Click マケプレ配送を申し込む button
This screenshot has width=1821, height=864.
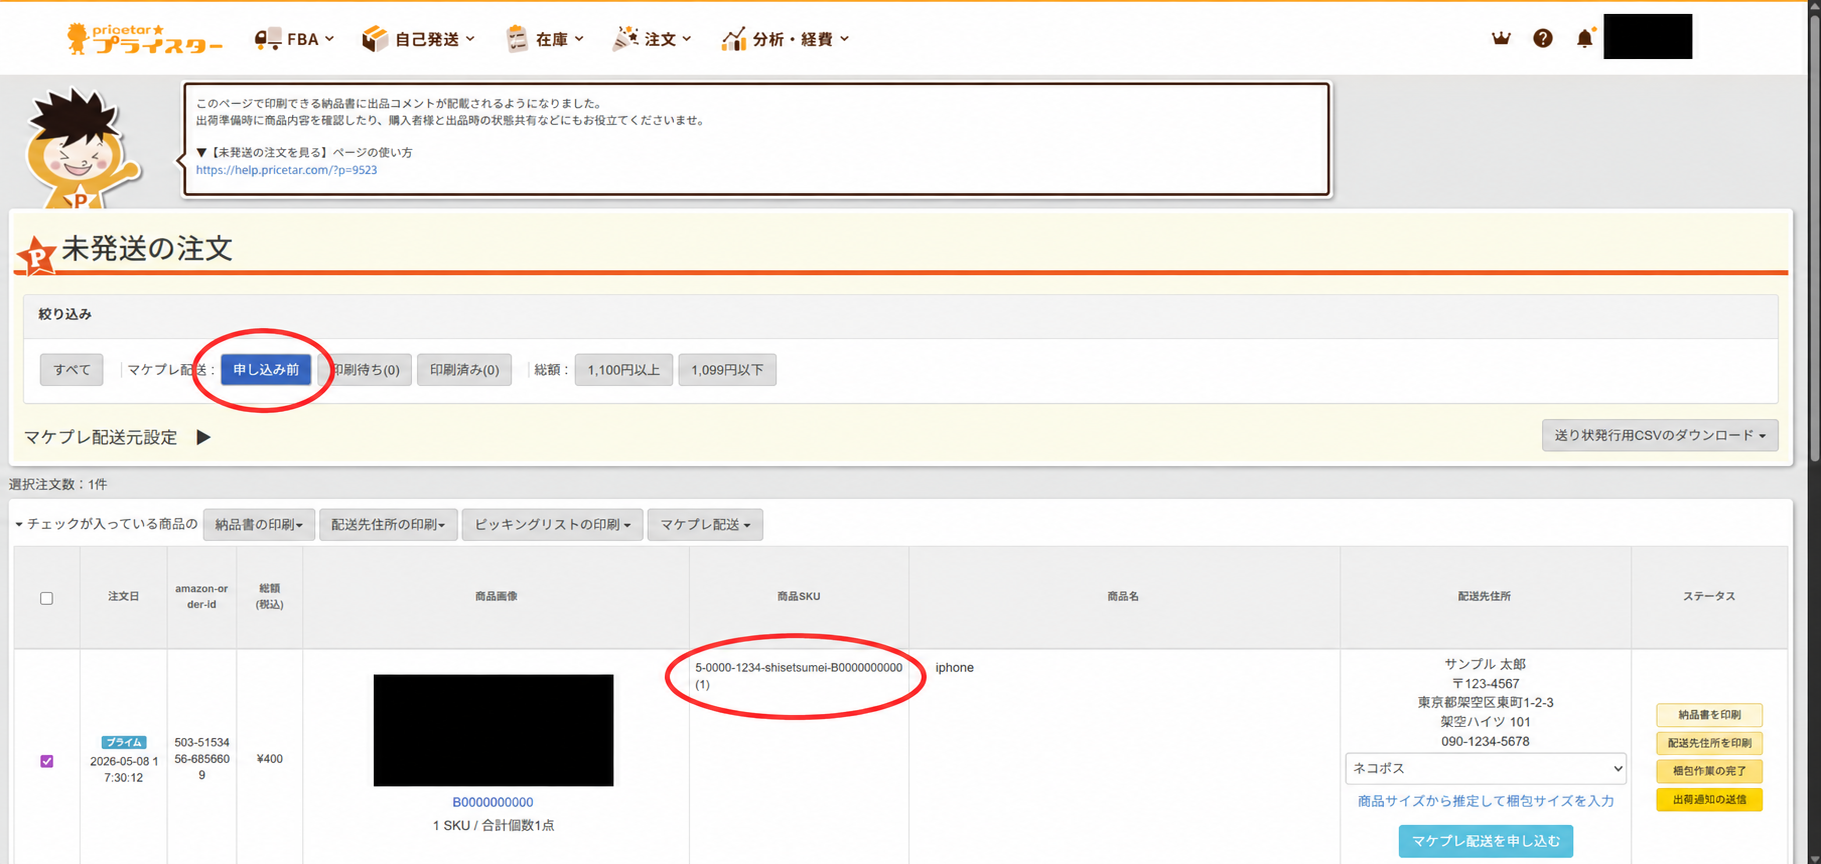click(x=1486, y=841)
